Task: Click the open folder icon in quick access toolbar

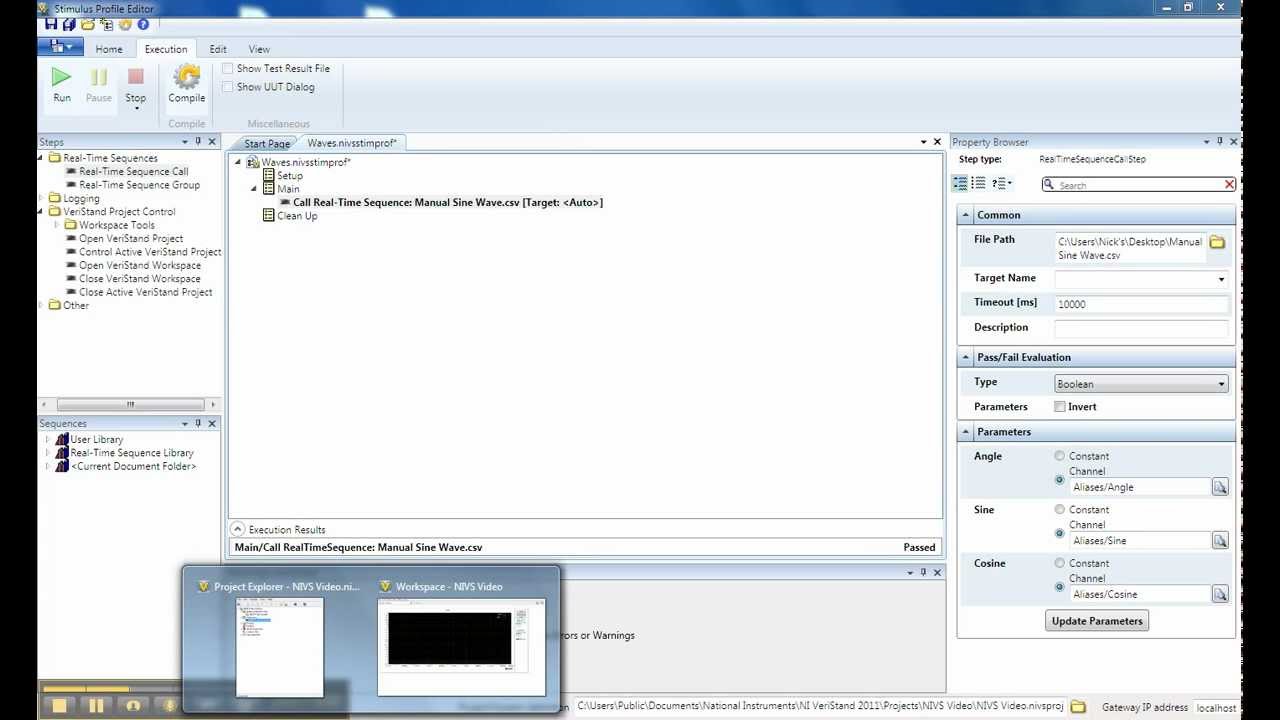Action: pyautogui.click(x=88, y=24)
